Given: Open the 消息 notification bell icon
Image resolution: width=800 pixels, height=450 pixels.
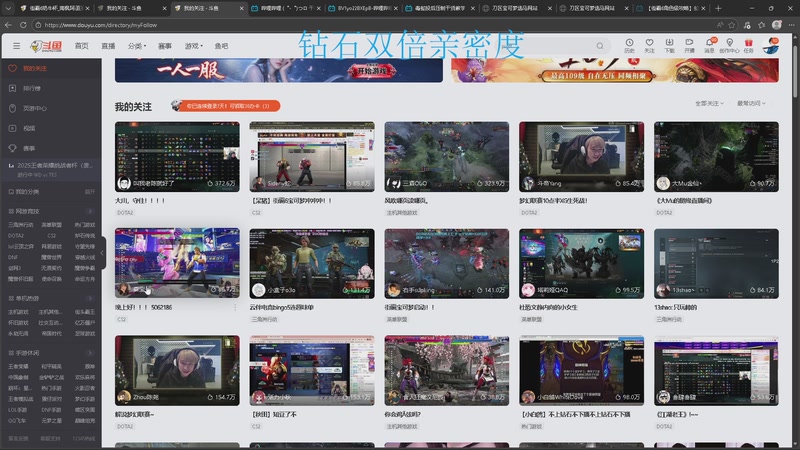Looking at the screenshot, I should pyautogui.click(x=709, y=45).
